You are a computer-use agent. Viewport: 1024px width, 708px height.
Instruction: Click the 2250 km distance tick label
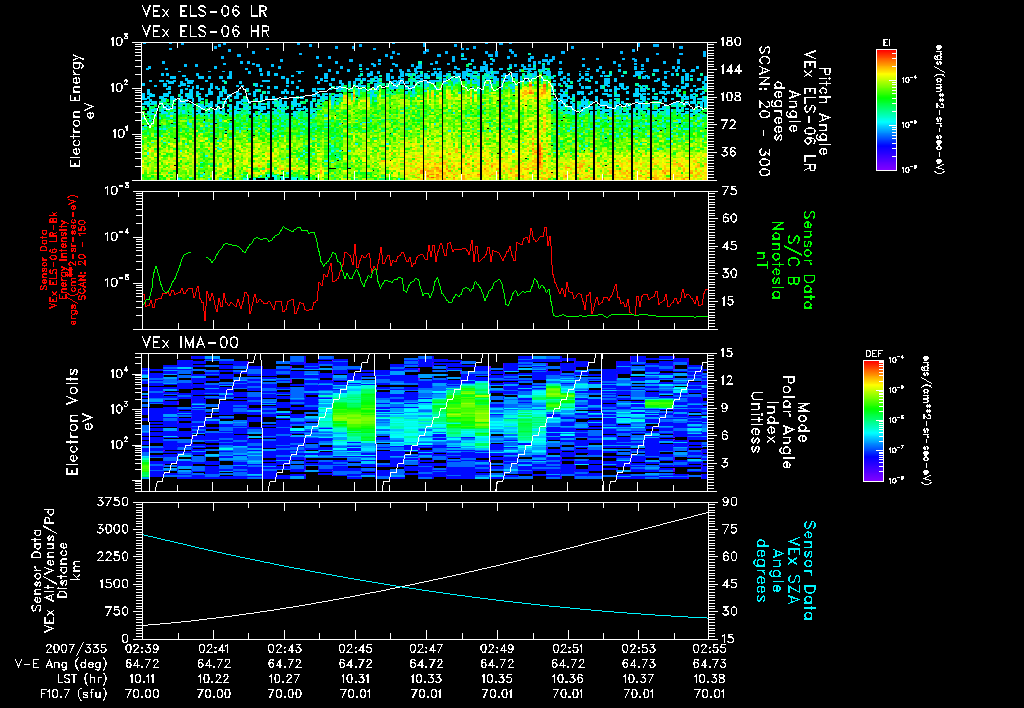coord(113,556)
